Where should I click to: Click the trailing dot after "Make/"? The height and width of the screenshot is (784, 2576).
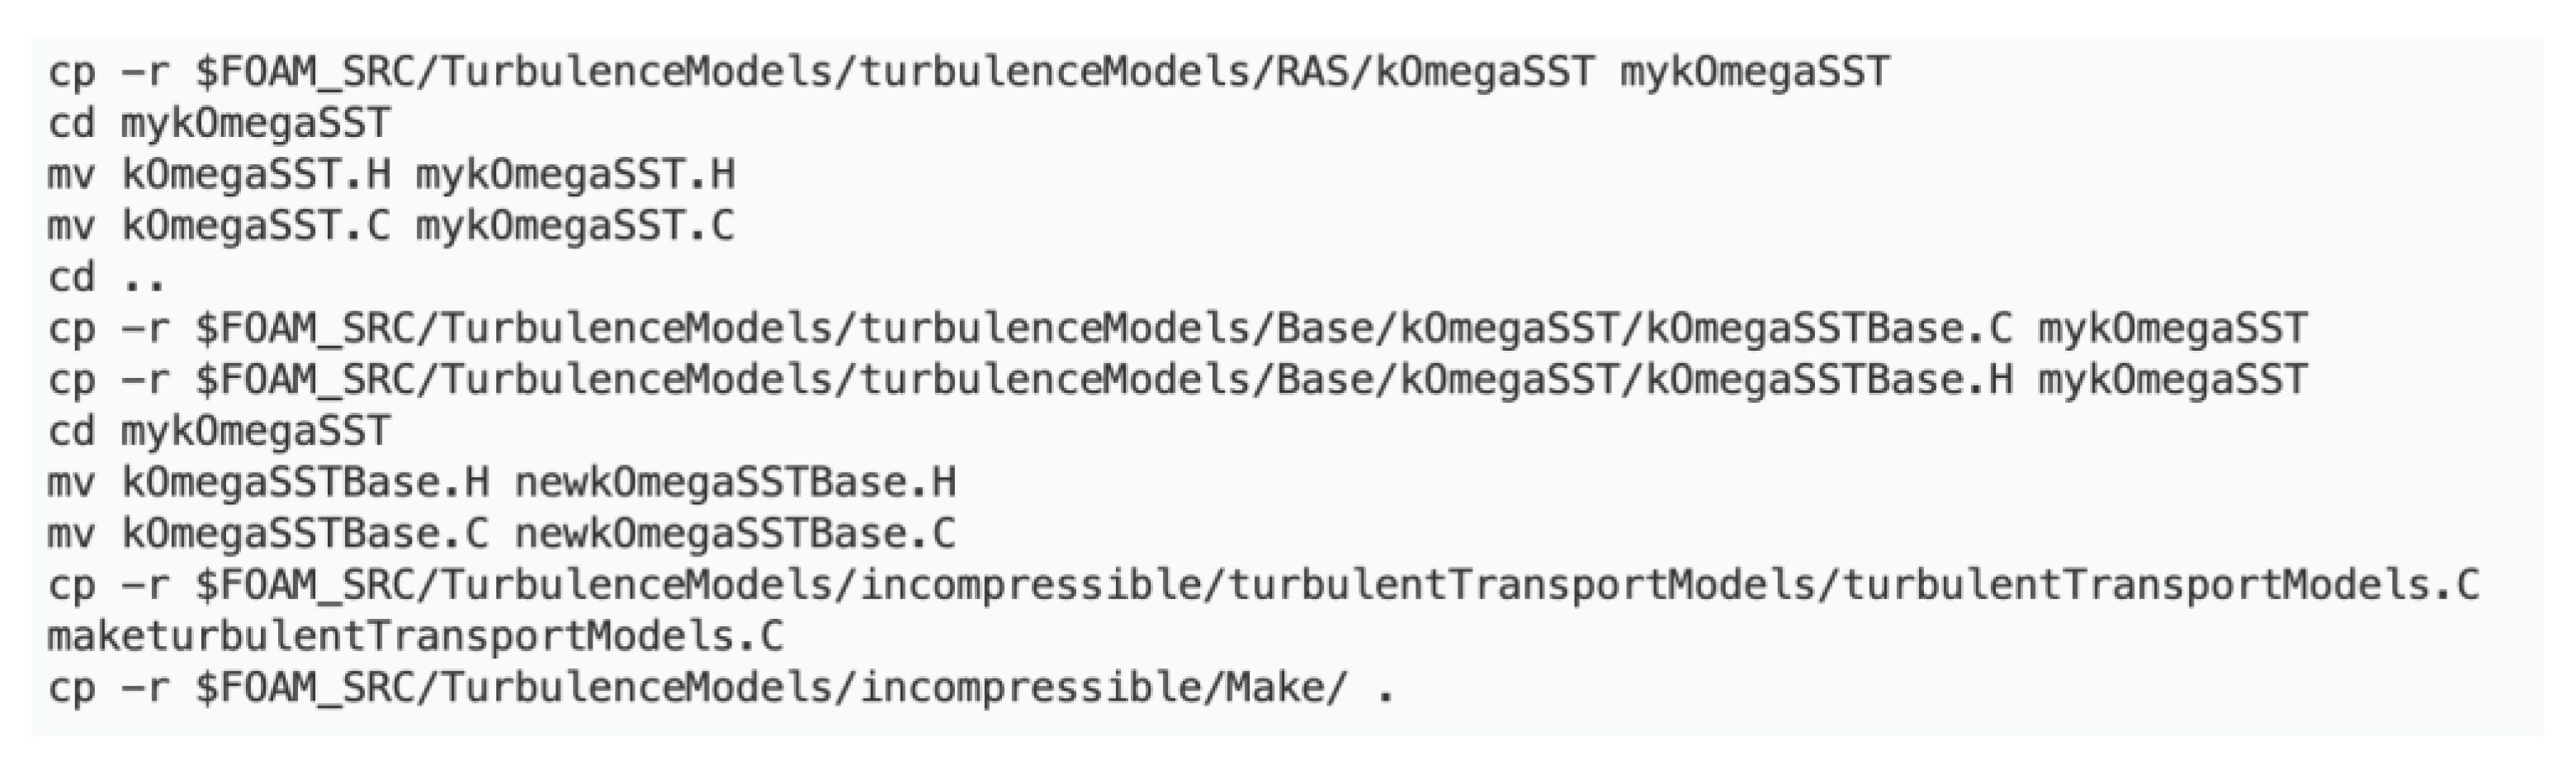click(x=1385, y=690)
